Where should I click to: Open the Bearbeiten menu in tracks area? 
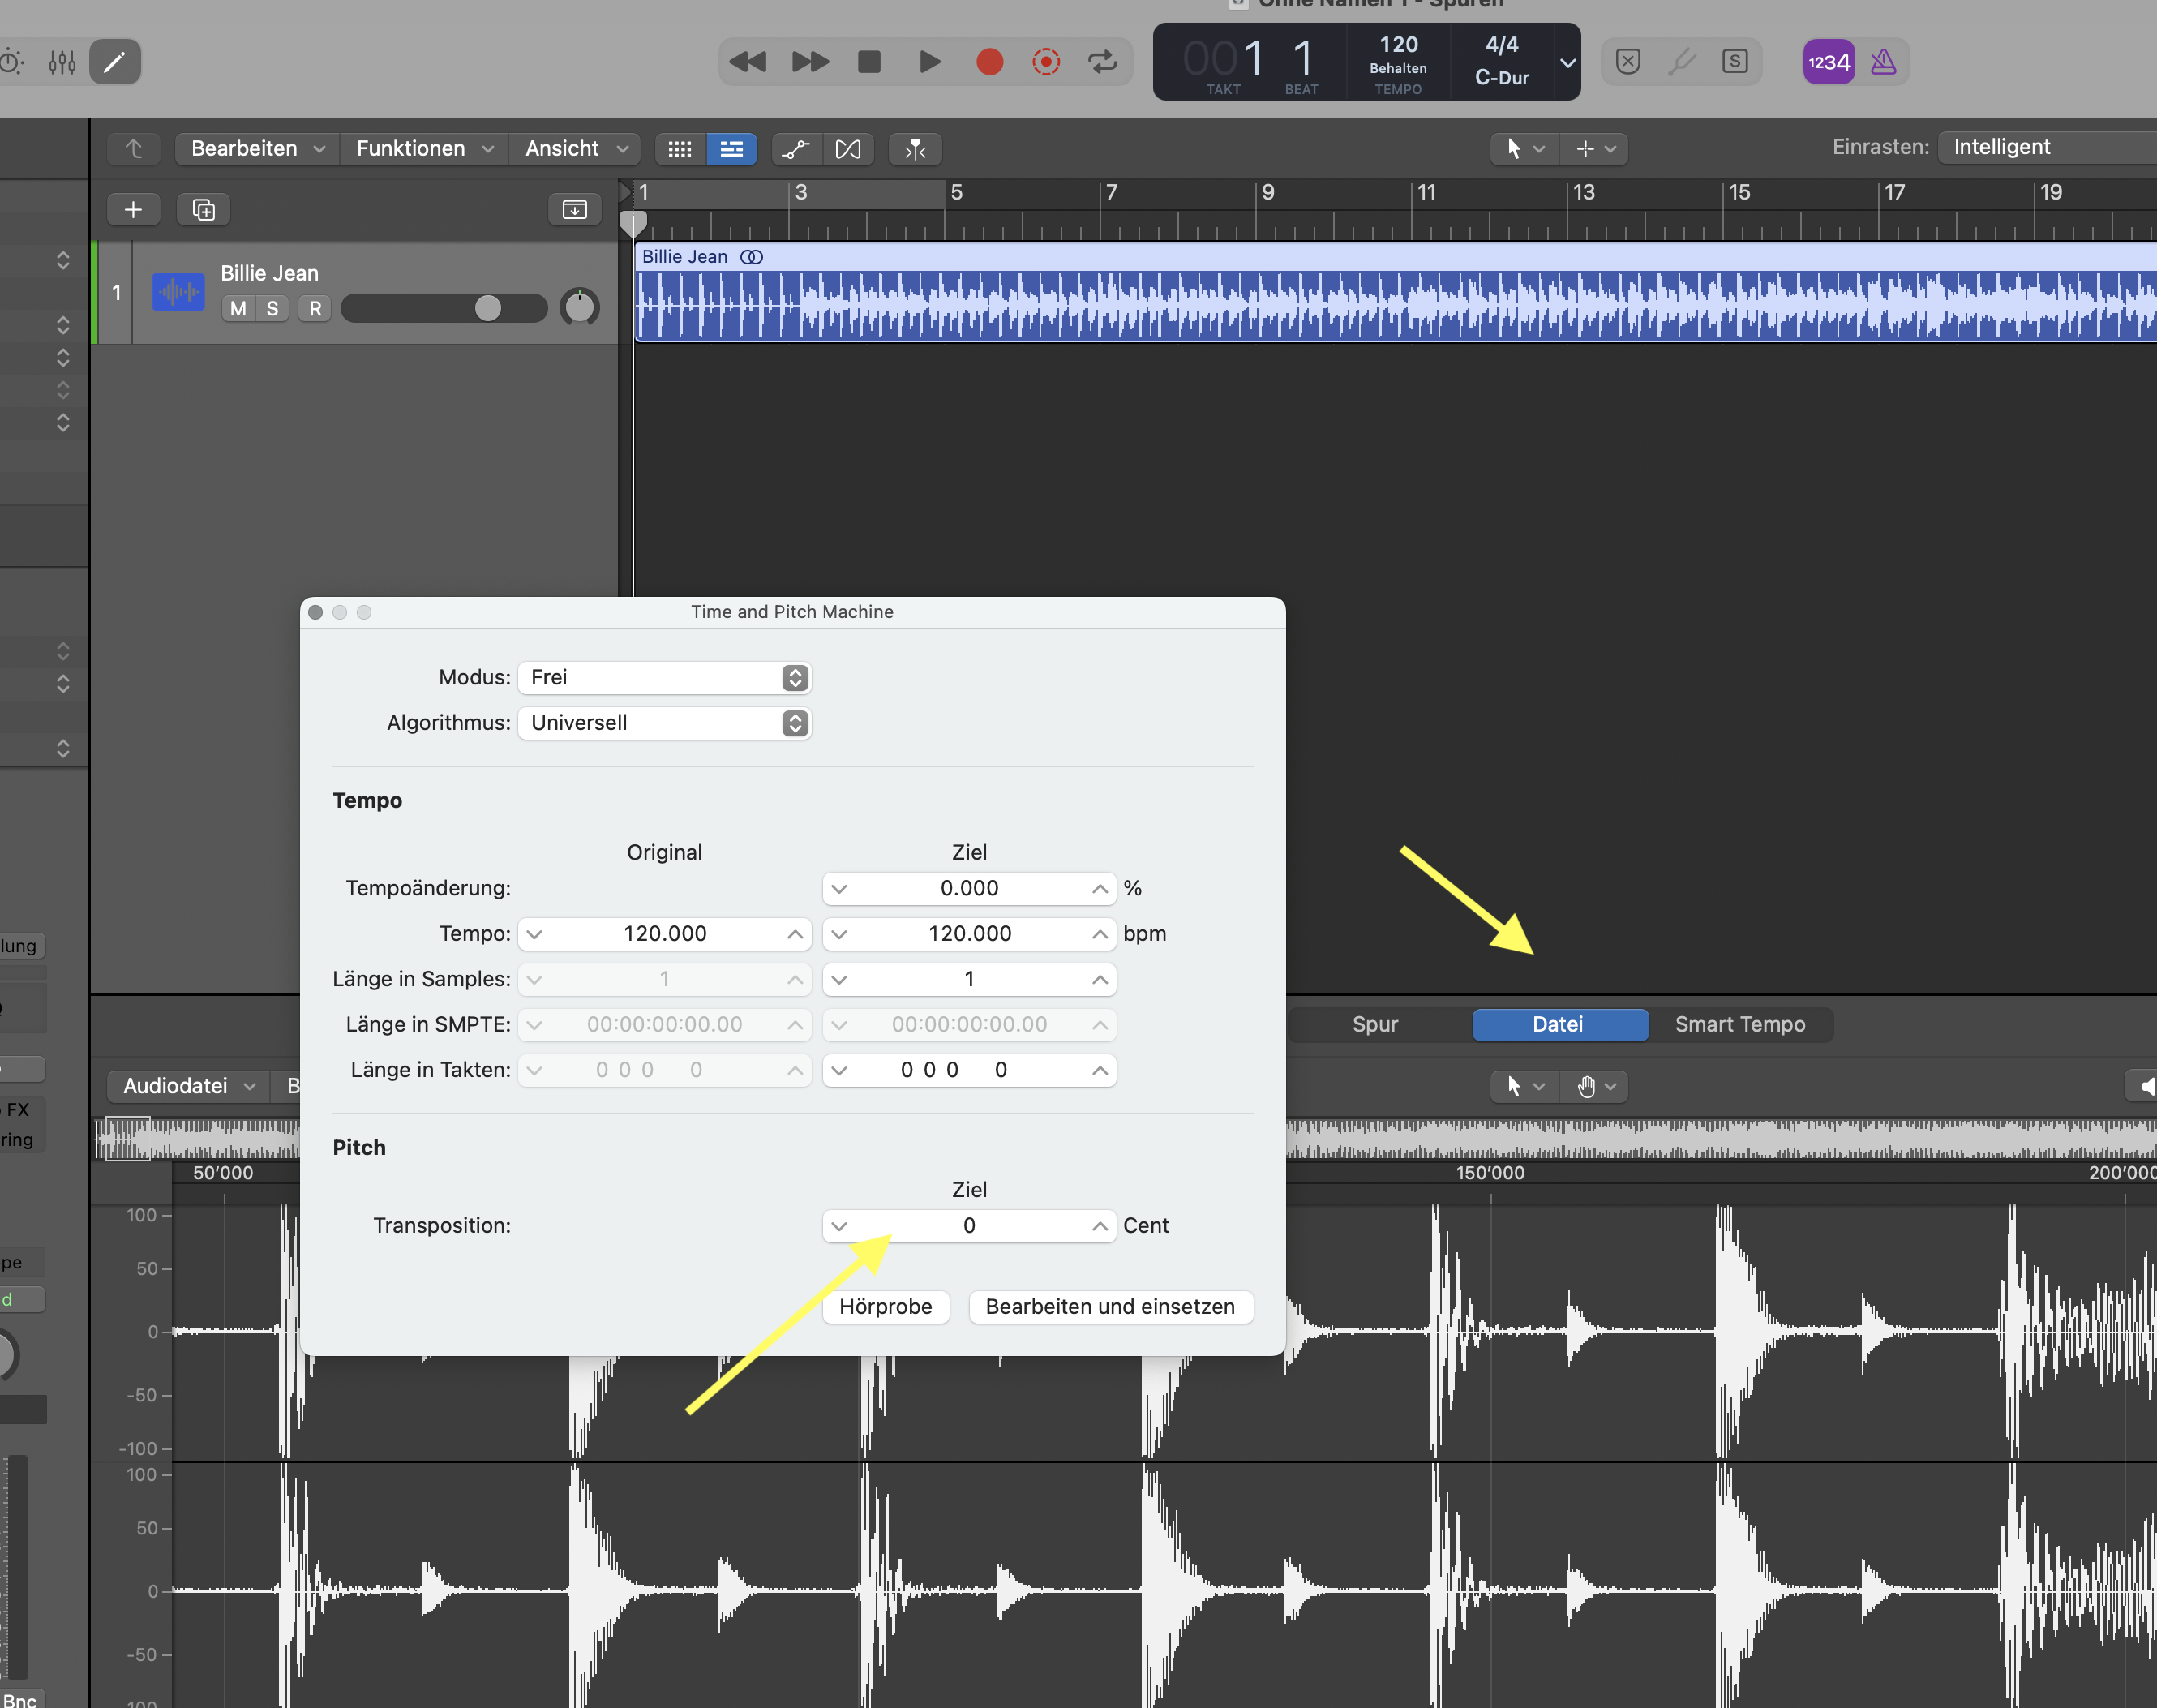click(x=257, y=149)
